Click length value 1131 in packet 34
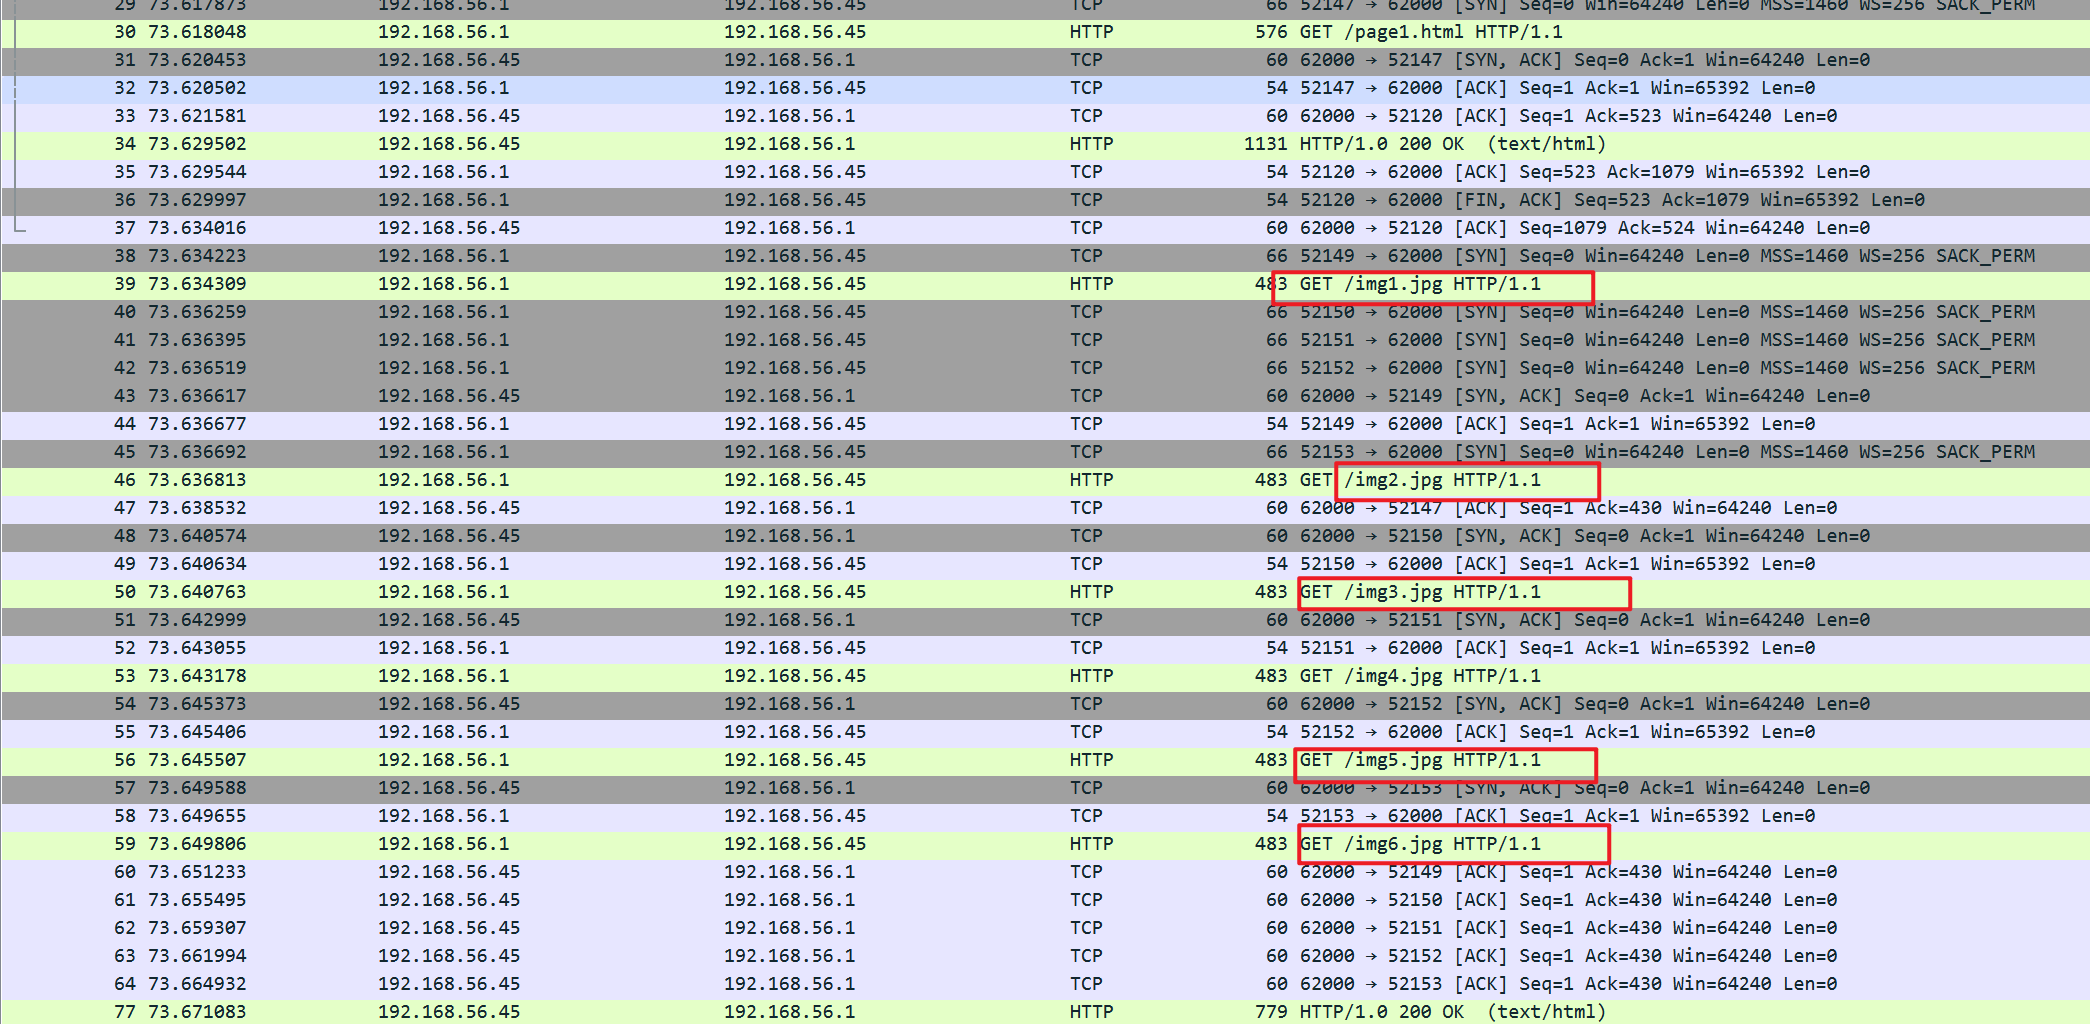Viewport: 2090px width, 1024px height. pyautogui.click(x=1265, y=144)
